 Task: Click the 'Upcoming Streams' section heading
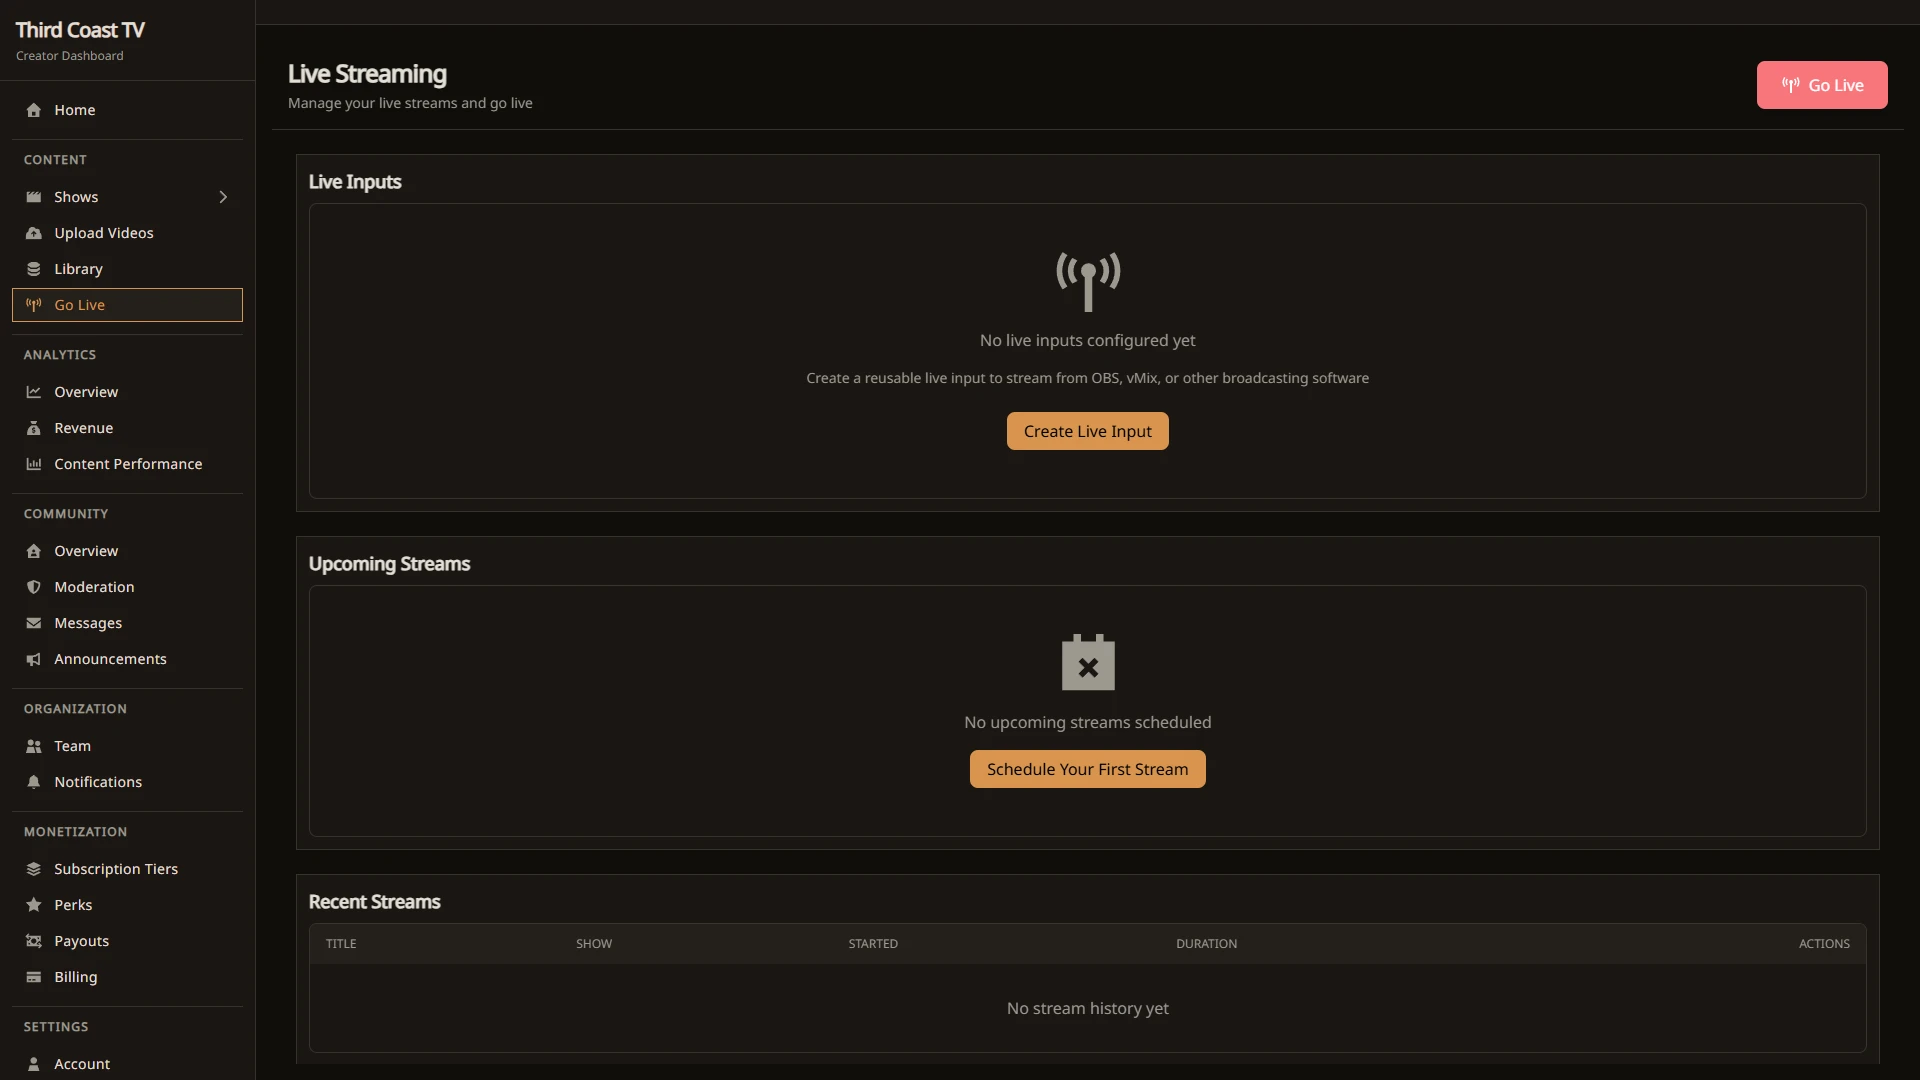(389, 564)
